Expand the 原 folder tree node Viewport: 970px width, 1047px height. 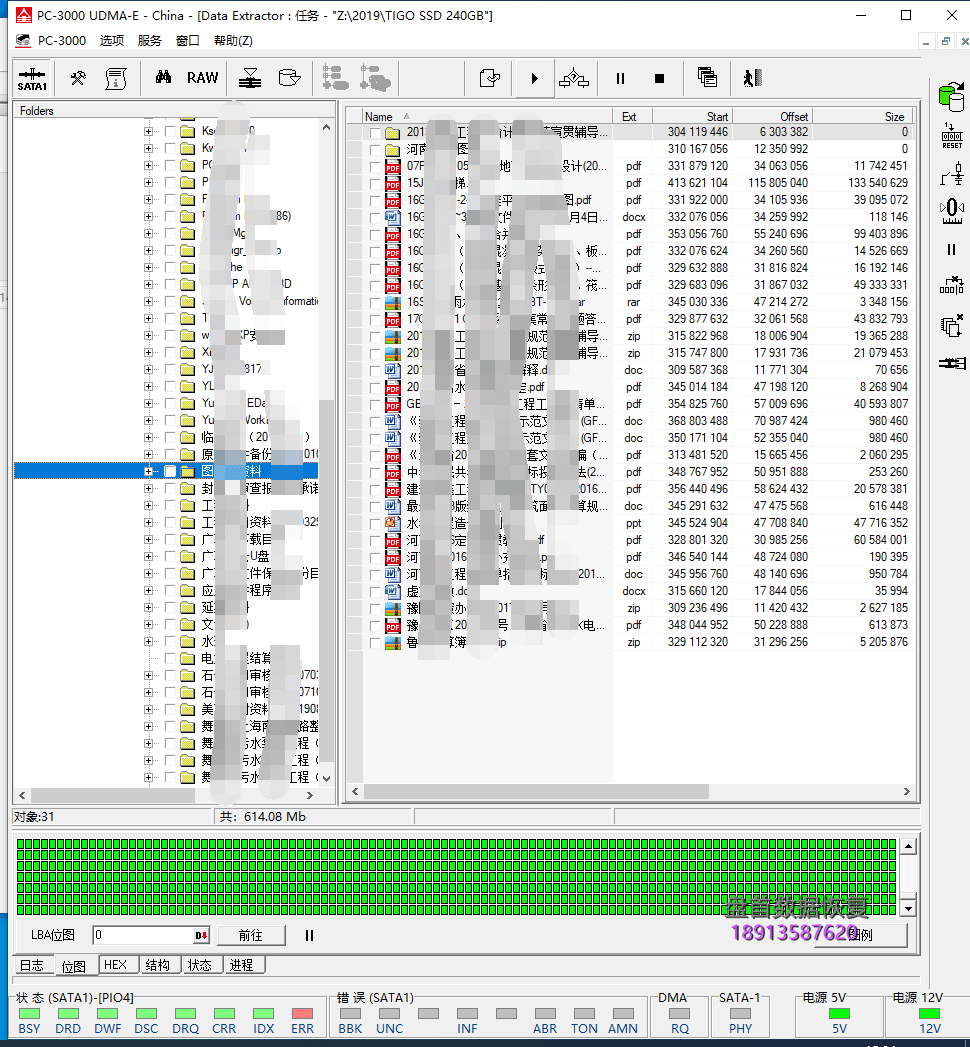point(148,454)
